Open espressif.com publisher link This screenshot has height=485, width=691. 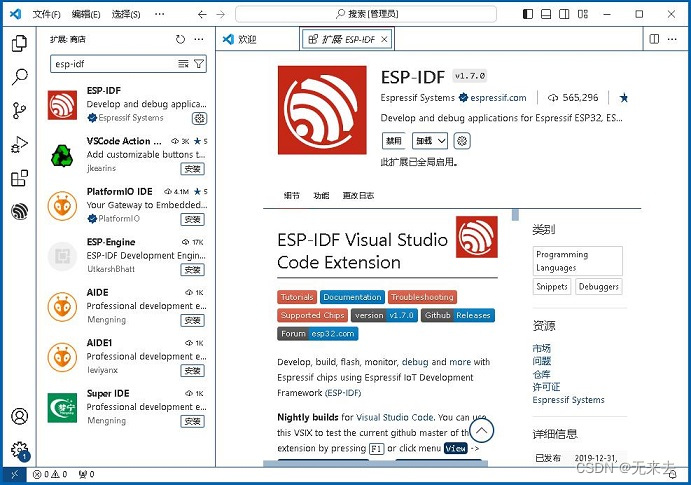[498, 98]
